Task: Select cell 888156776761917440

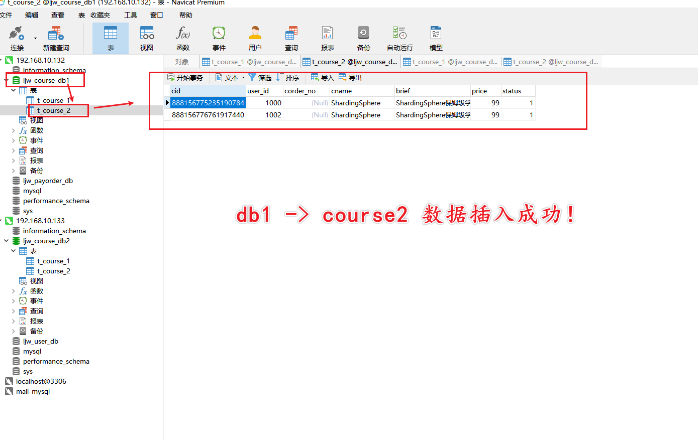Action: pos(208,115)
